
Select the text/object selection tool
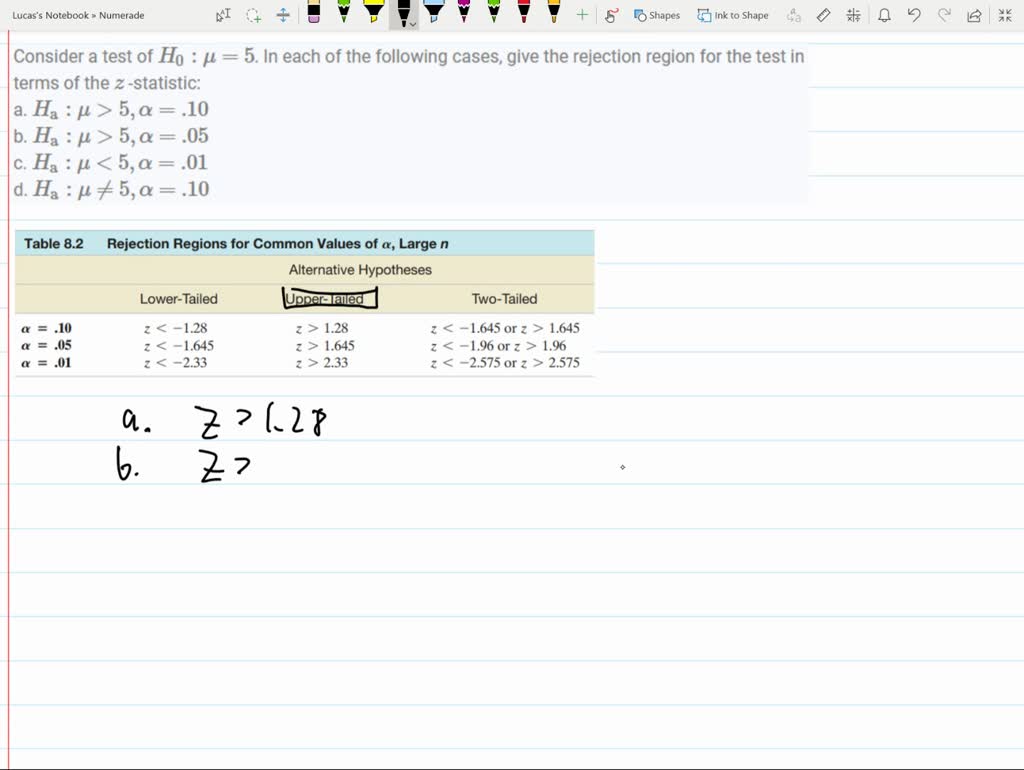coord(223,15)
